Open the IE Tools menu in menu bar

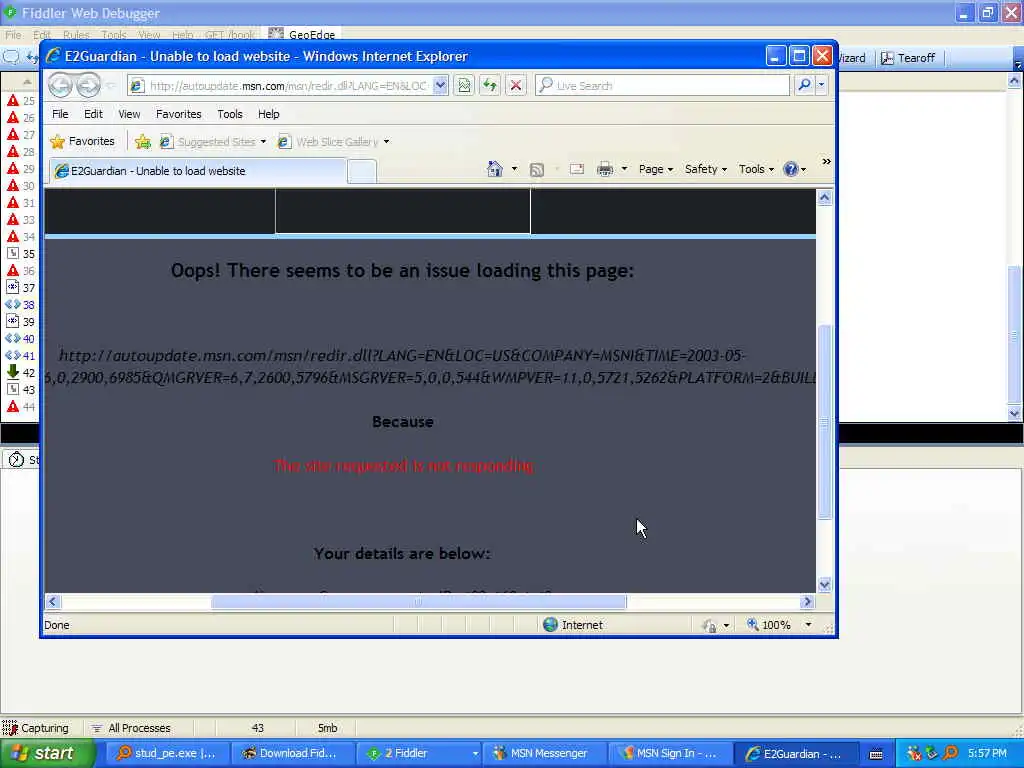(x=230, y=114)
